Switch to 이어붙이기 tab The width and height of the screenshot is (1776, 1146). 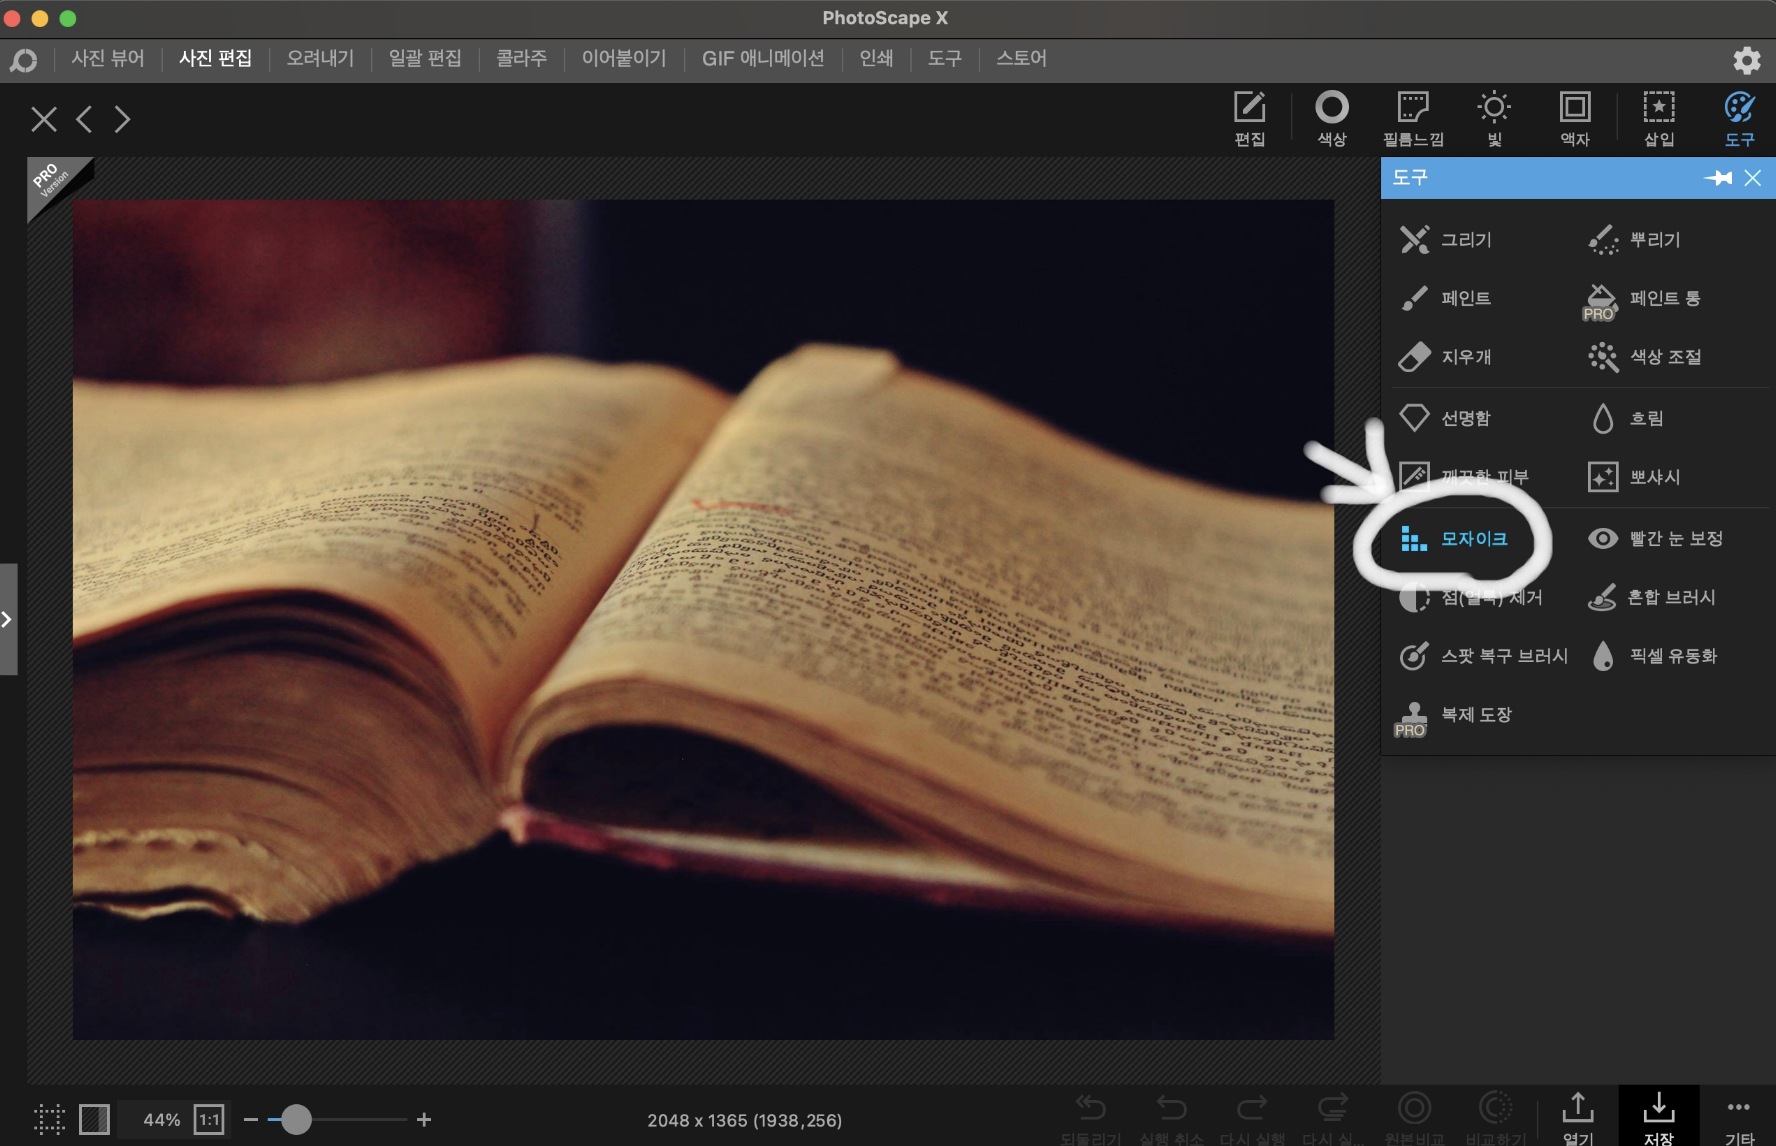pos(624,58)
